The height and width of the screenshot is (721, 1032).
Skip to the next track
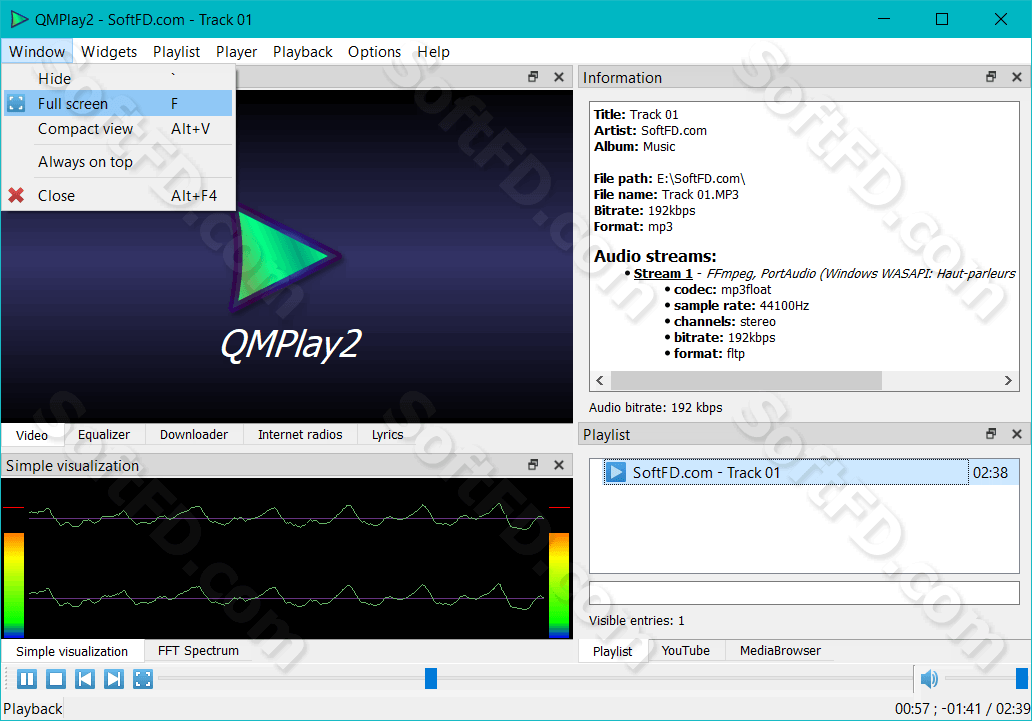coord(114,679)
